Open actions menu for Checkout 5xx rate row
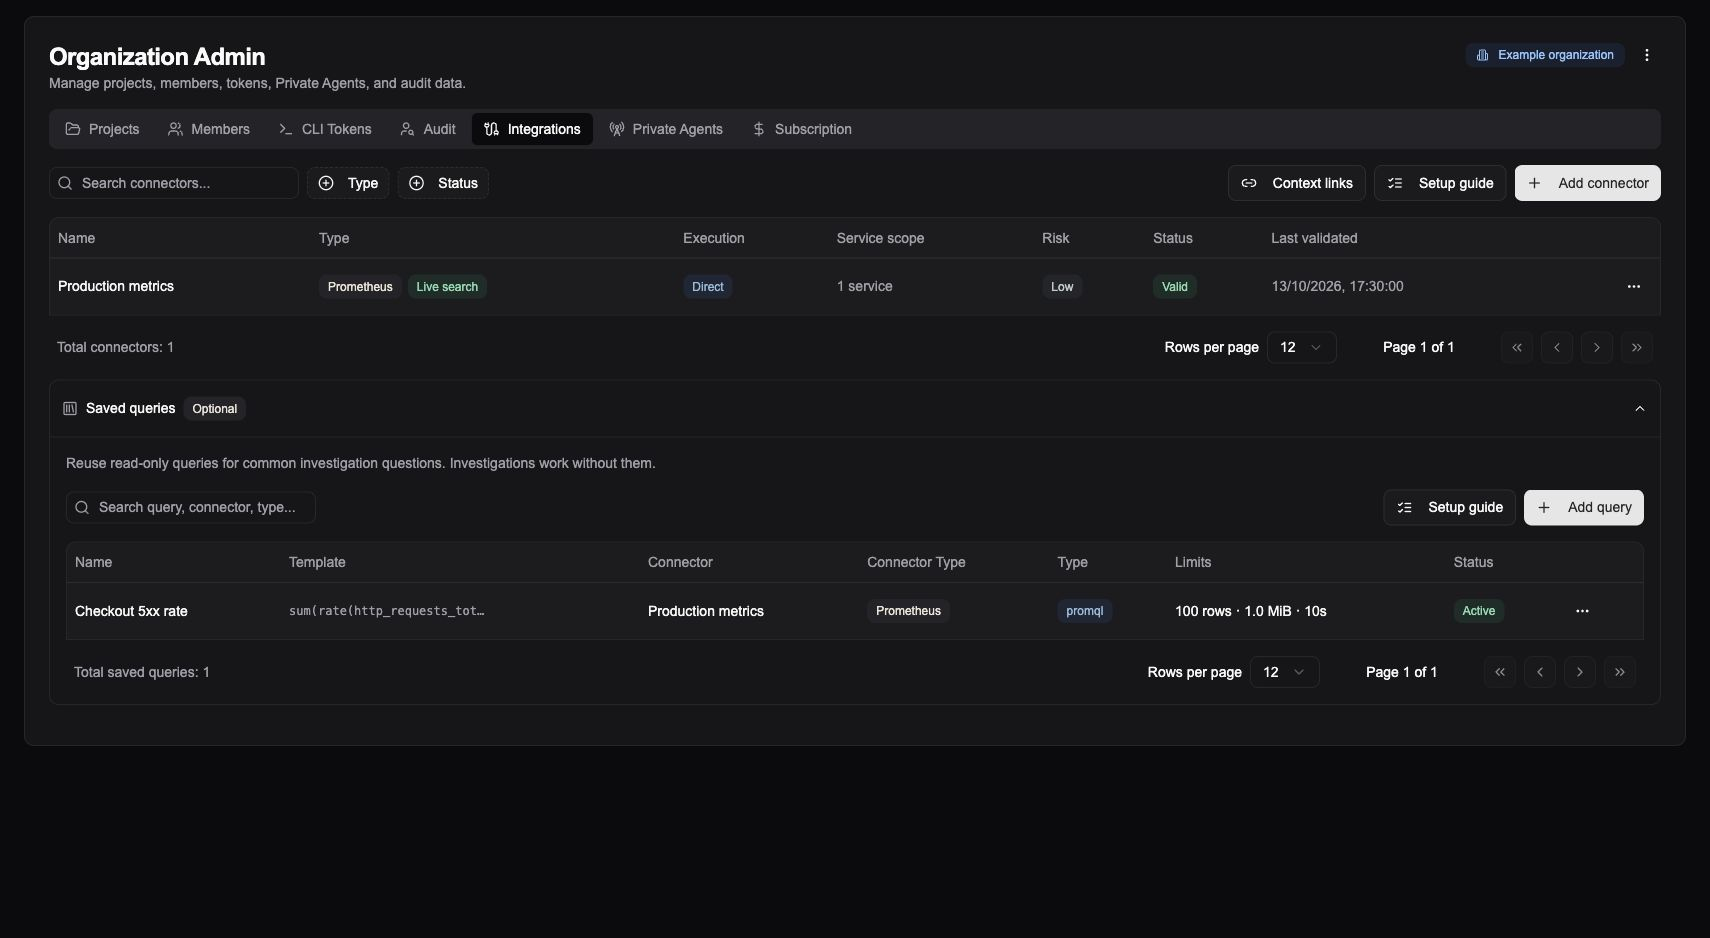1710x938 pixels. (1582, 611)
